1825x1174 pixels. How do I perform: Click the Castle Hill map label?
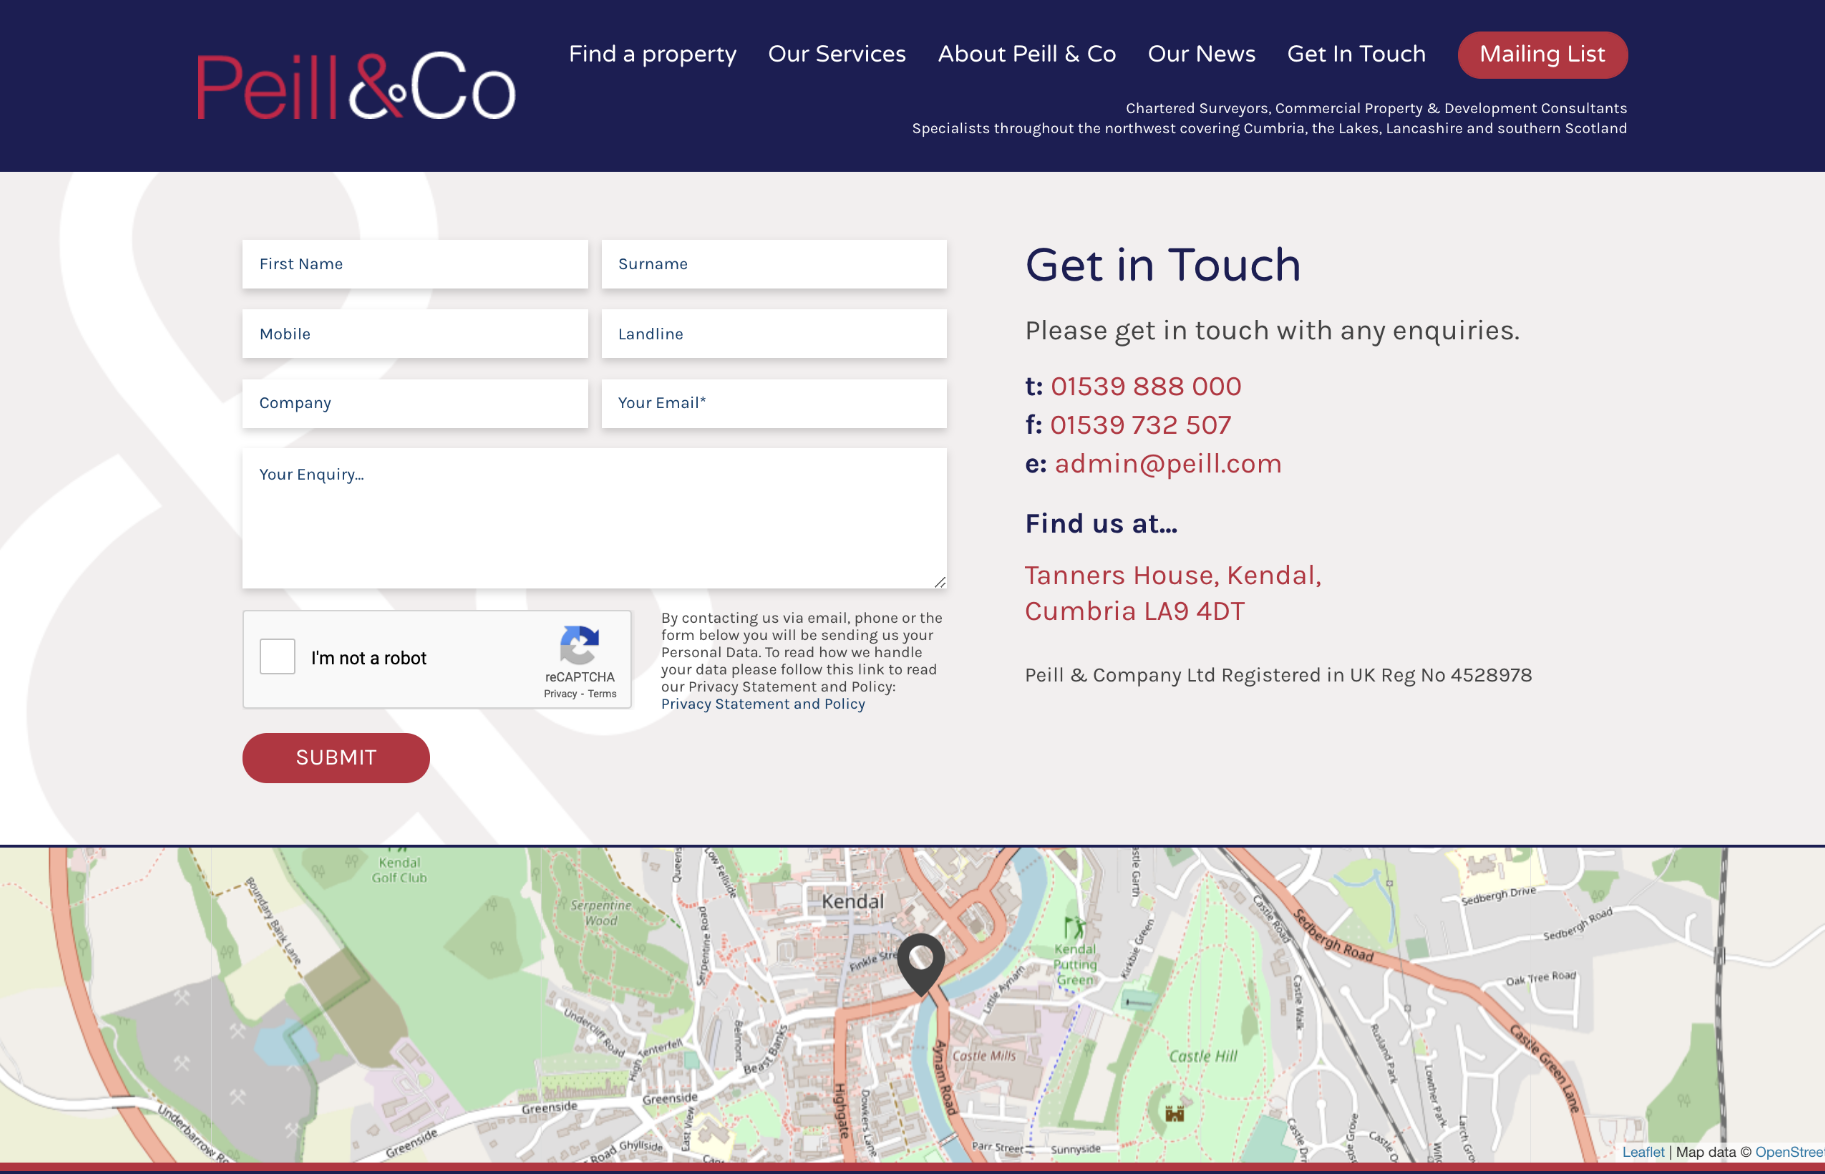pos(1203,1056)
